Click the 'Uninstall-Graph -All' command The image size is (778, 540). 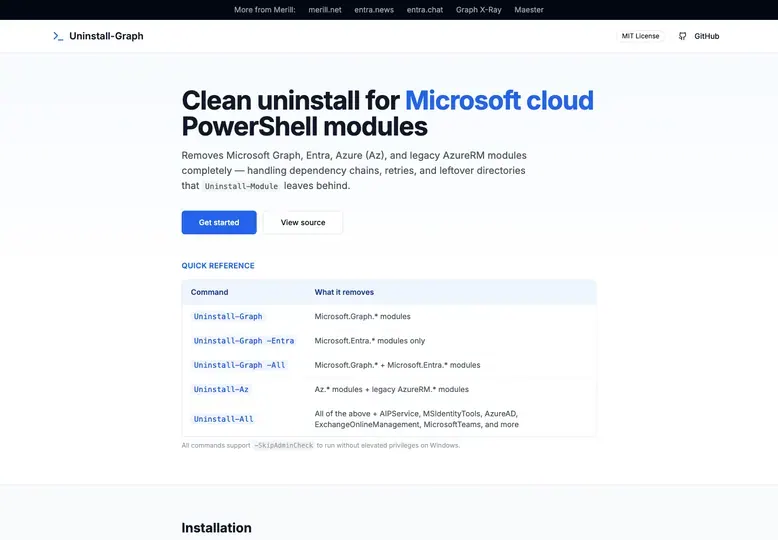click(x=240, y=365)
